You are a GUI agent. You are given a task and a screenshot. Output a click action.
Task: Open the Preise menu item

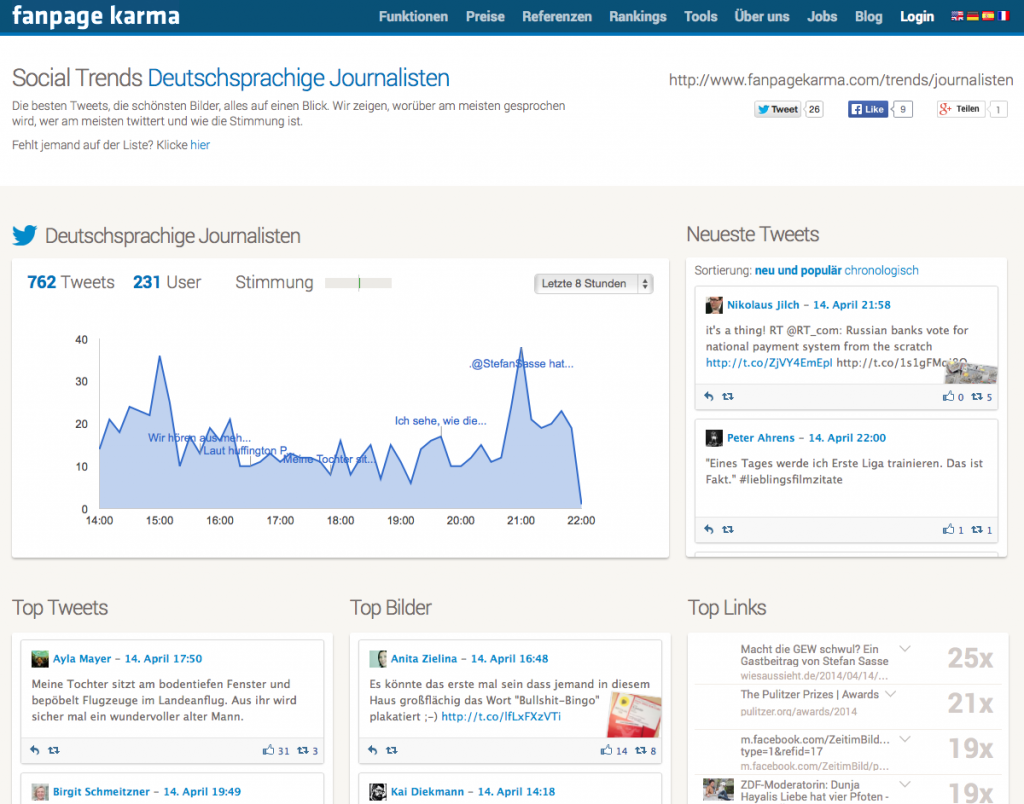pyautogui.click(x=485, y=16)
